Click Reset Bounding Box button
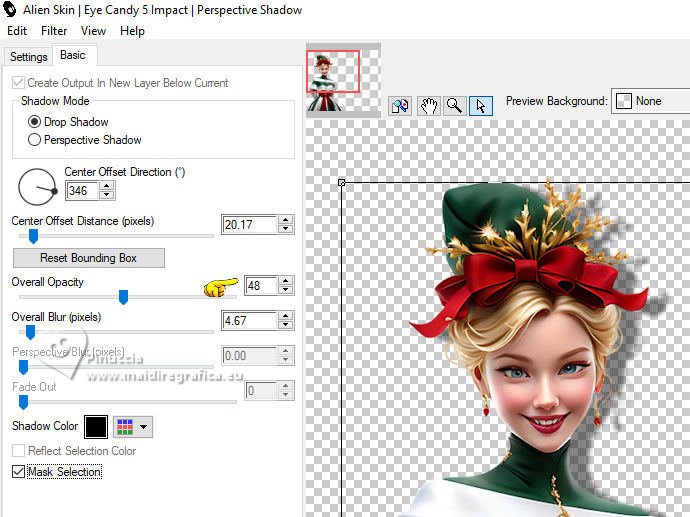This screenshot has height=517, width=690. coord(89,258)
